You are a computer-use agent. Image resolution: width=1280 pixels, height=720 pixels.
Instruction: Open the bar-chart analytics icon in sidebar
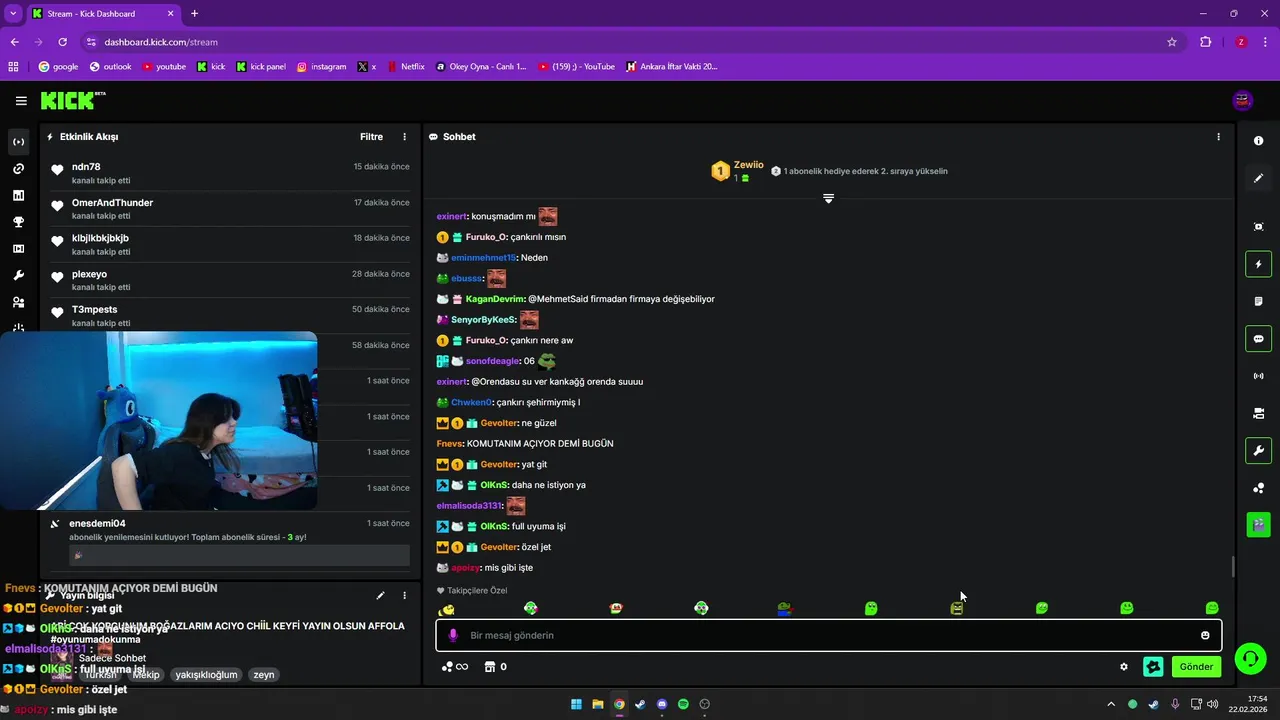coord(18,195)
